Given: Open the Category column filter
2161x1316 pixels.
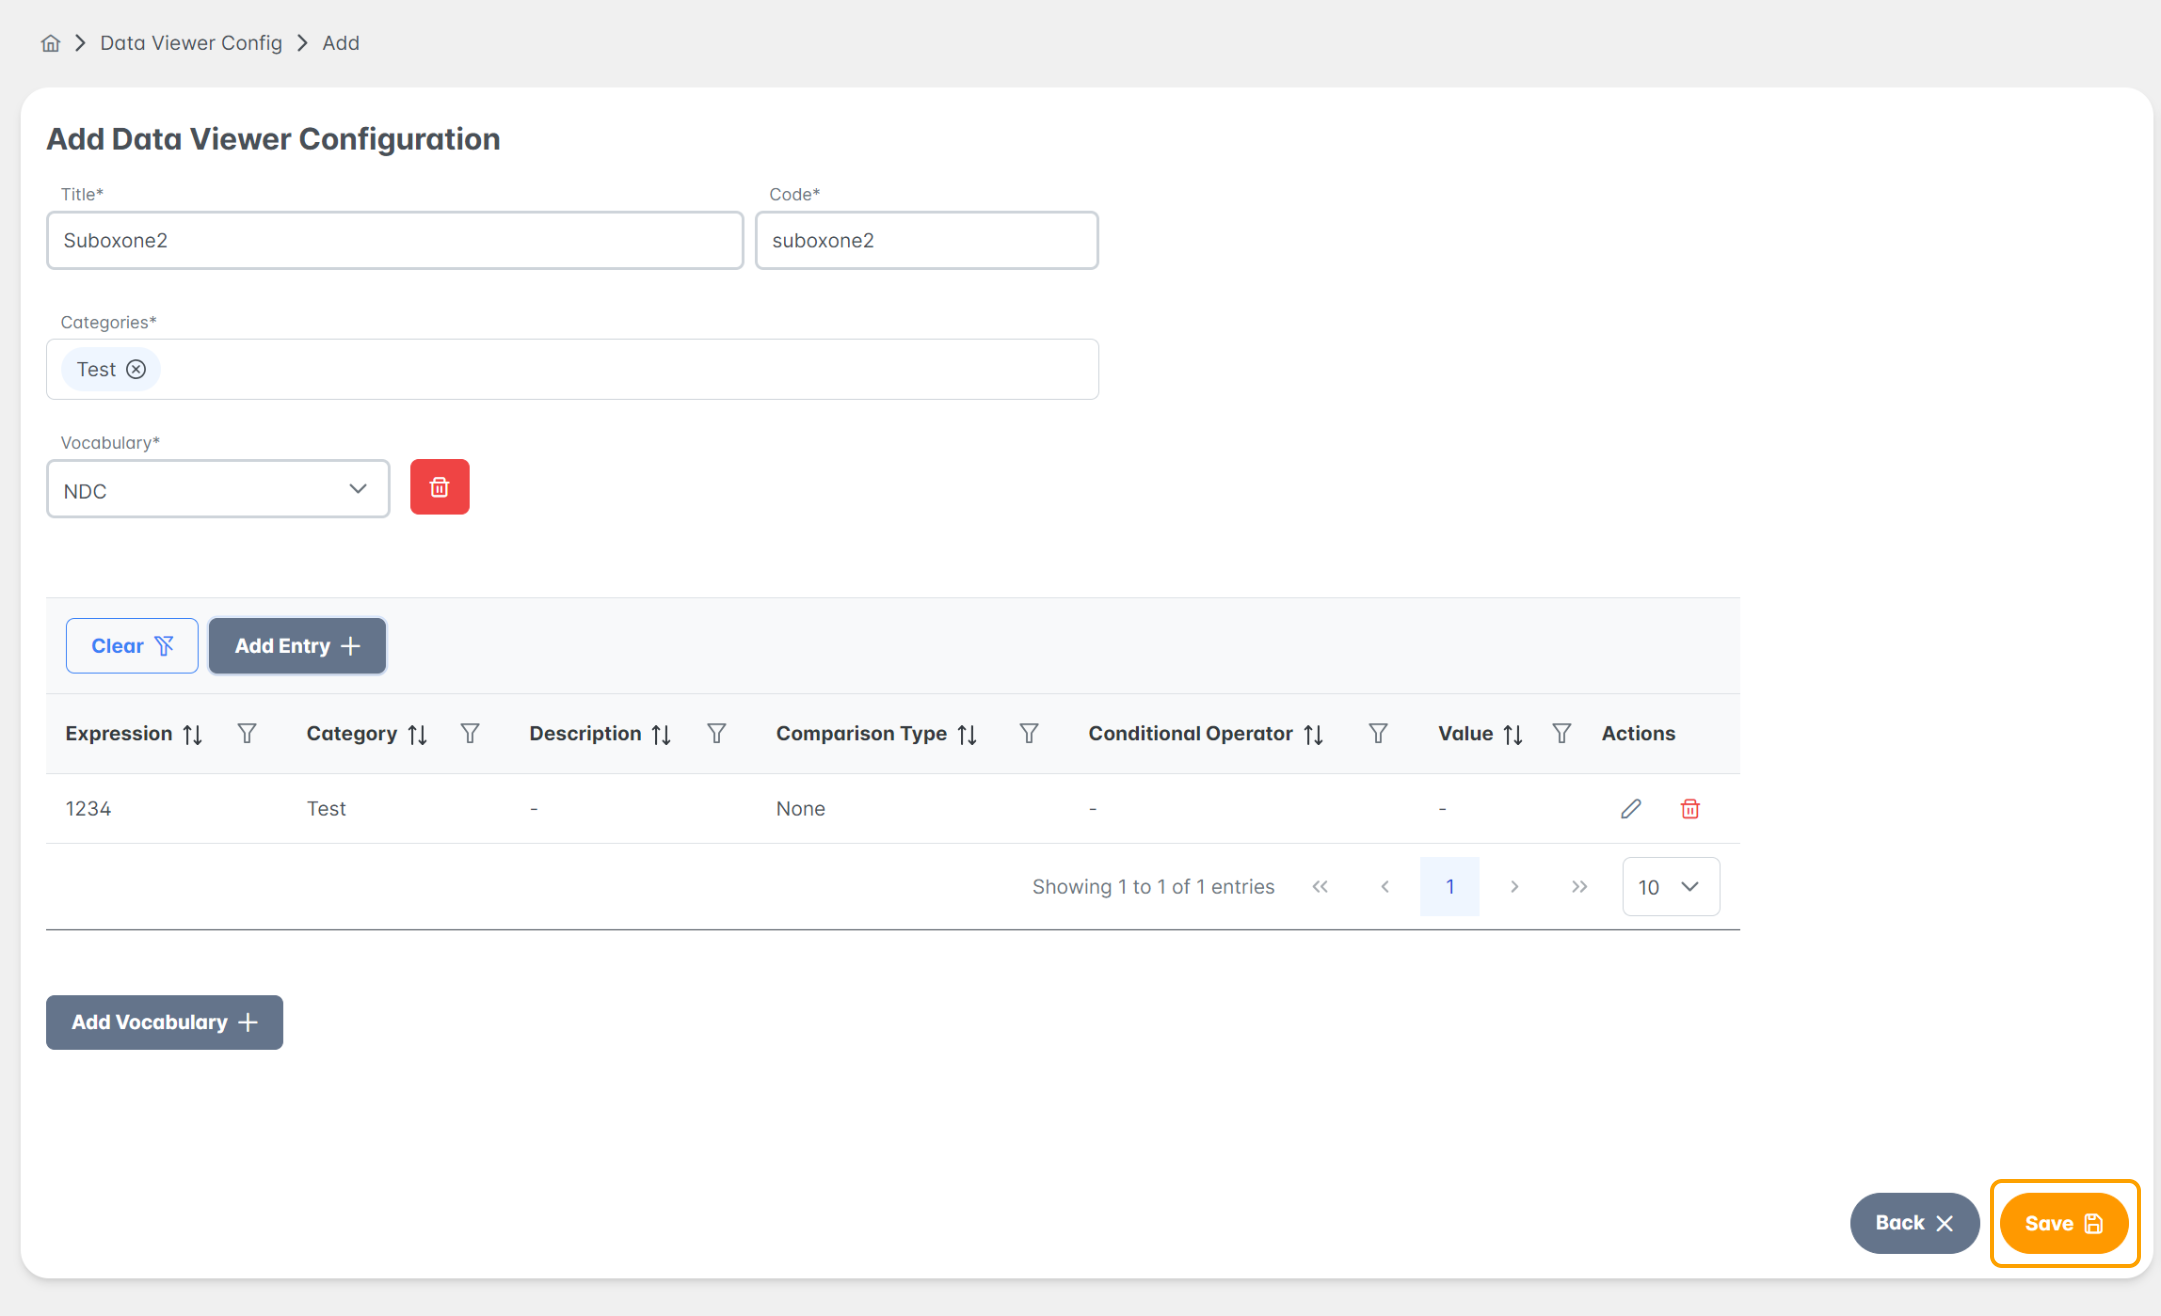Looking at the screenshot, I should click(470, 733).
